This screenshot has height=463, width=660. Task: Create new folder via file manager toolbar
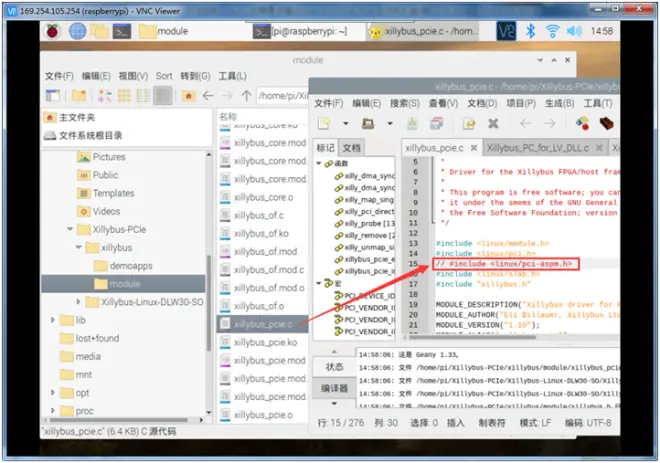tap(79, 96)
